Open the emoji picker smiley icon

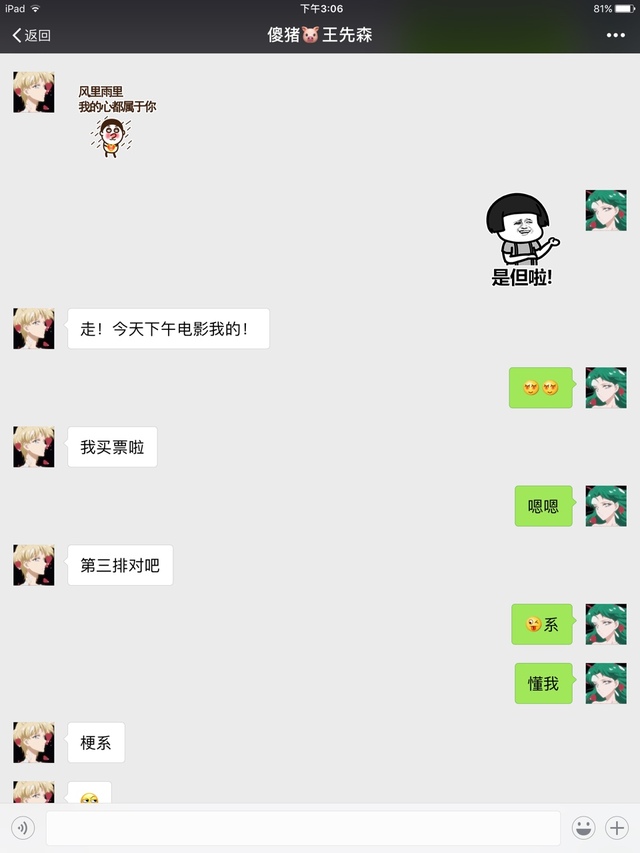click(583, 828)
